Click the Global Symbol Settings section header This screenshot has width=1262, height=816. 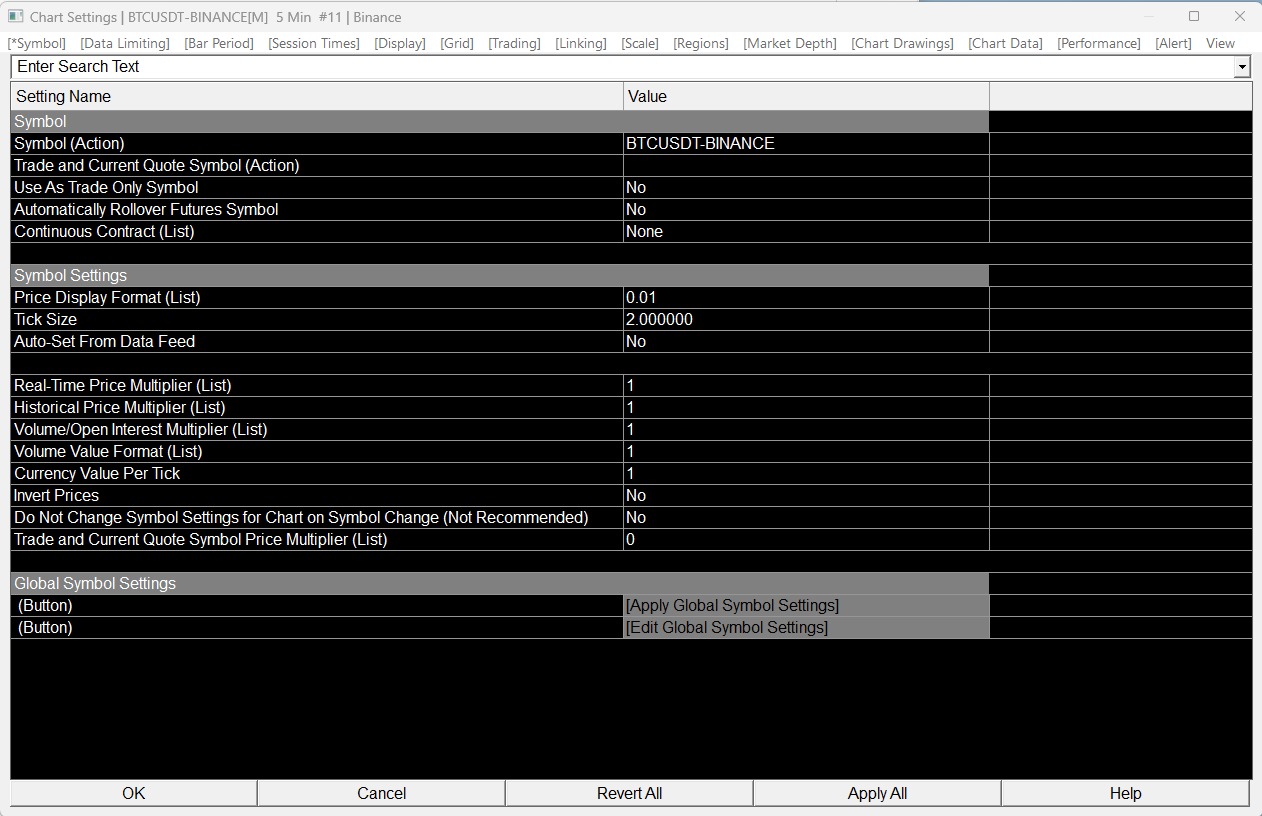click(500, 584)
